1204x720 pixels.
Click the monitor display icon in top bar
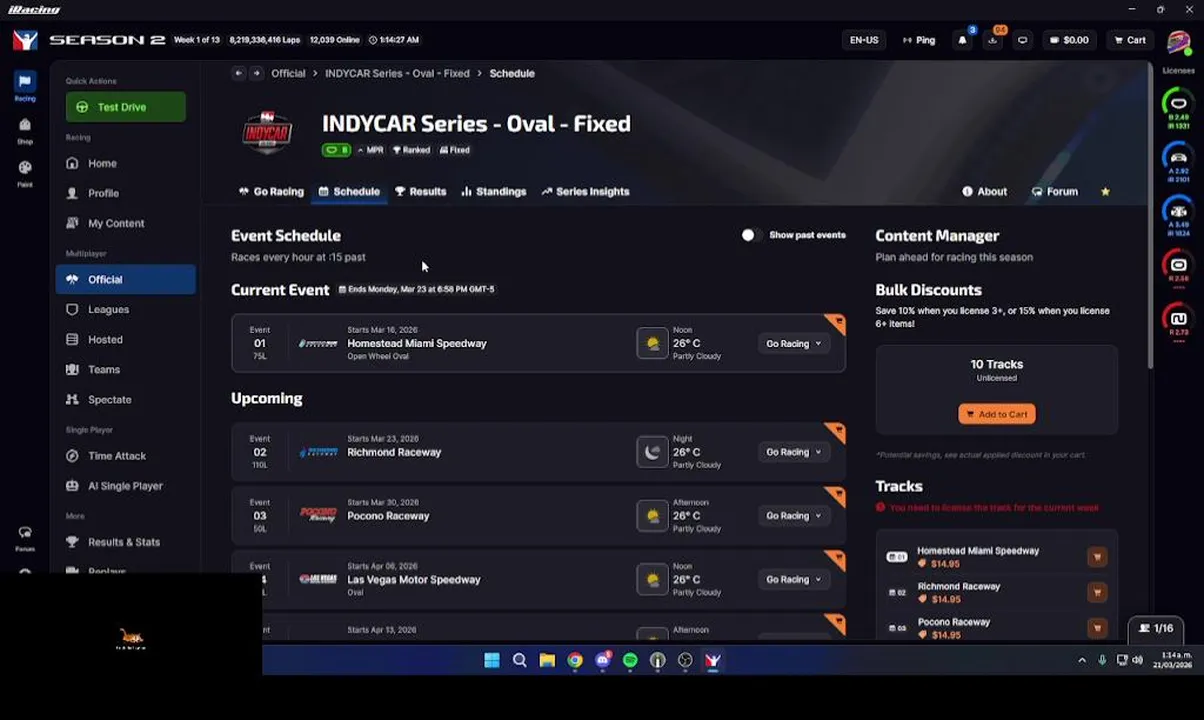1022,40
